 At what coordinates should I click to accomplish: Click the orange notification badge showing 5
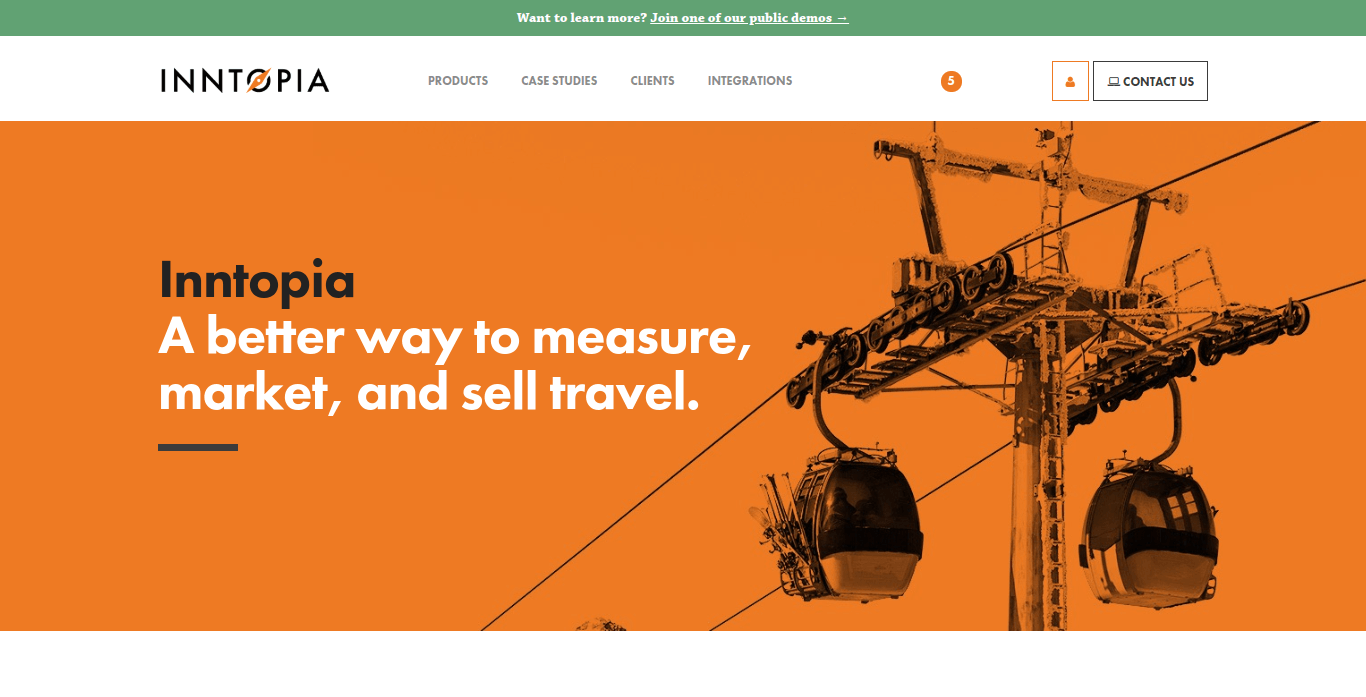(x=951, y=81)
